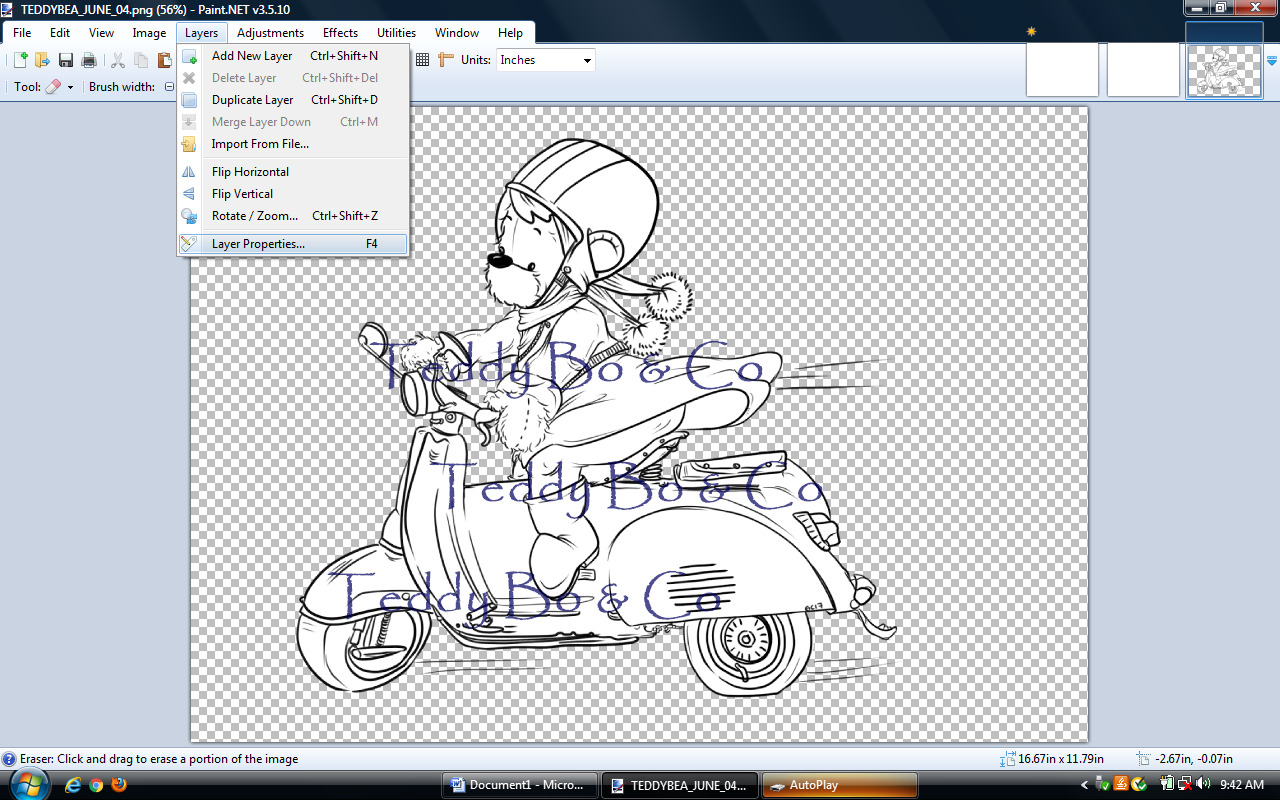
Task: Select the teddy bear scooter image thumbnail
Action: tap(1224, 70)
